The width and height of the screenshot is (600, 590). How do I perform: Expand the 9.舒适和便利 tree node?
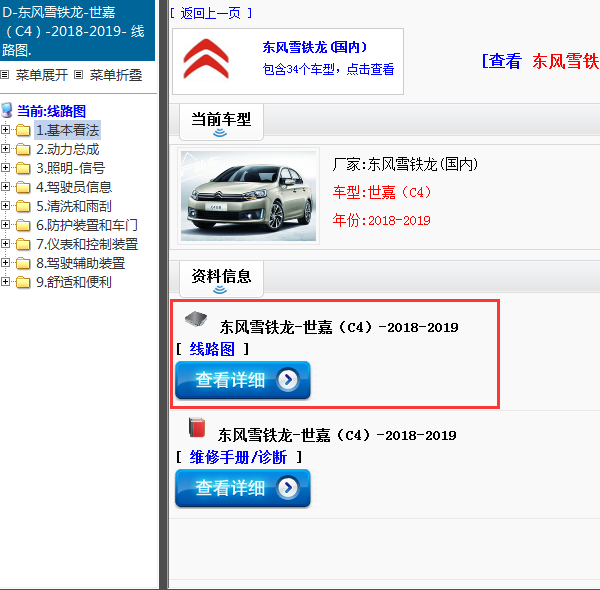(x=5, y=282)
